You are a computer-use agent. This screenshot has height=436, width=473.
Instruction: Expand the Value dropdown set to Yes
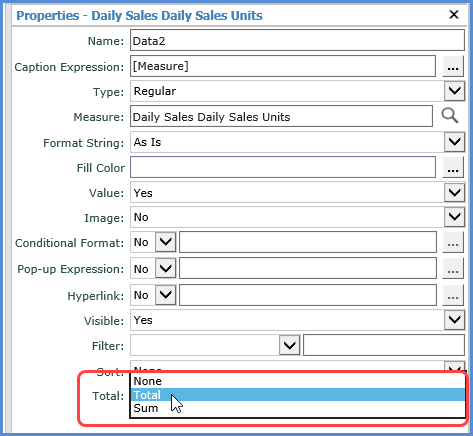[x=455, y=193]
